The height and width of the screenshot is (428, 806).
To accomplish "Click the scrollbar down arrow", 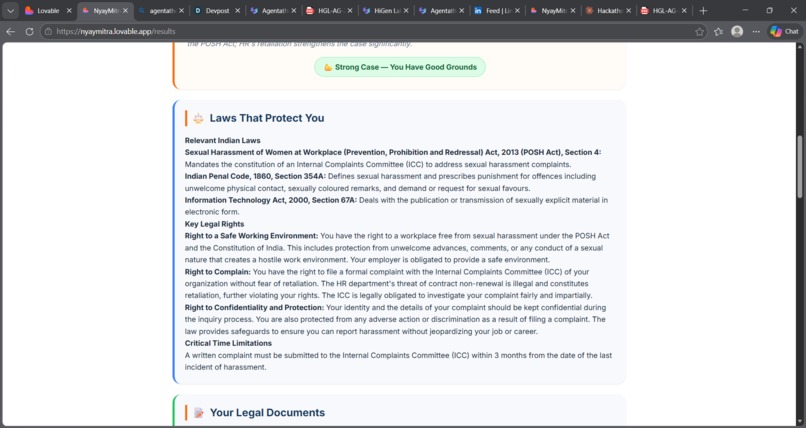I will coord(799,421).
